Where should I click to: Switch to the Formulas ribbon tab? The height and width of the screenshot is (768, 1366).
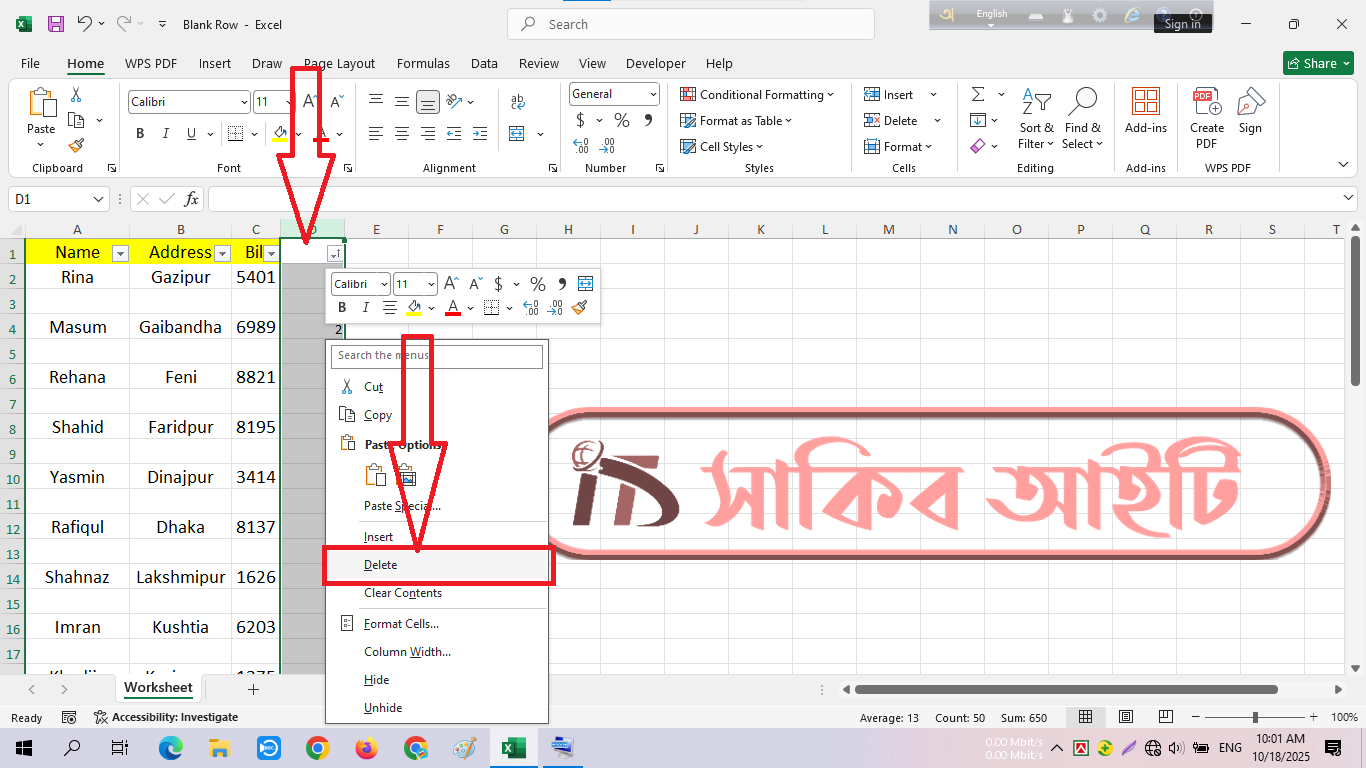pos(423,63)
